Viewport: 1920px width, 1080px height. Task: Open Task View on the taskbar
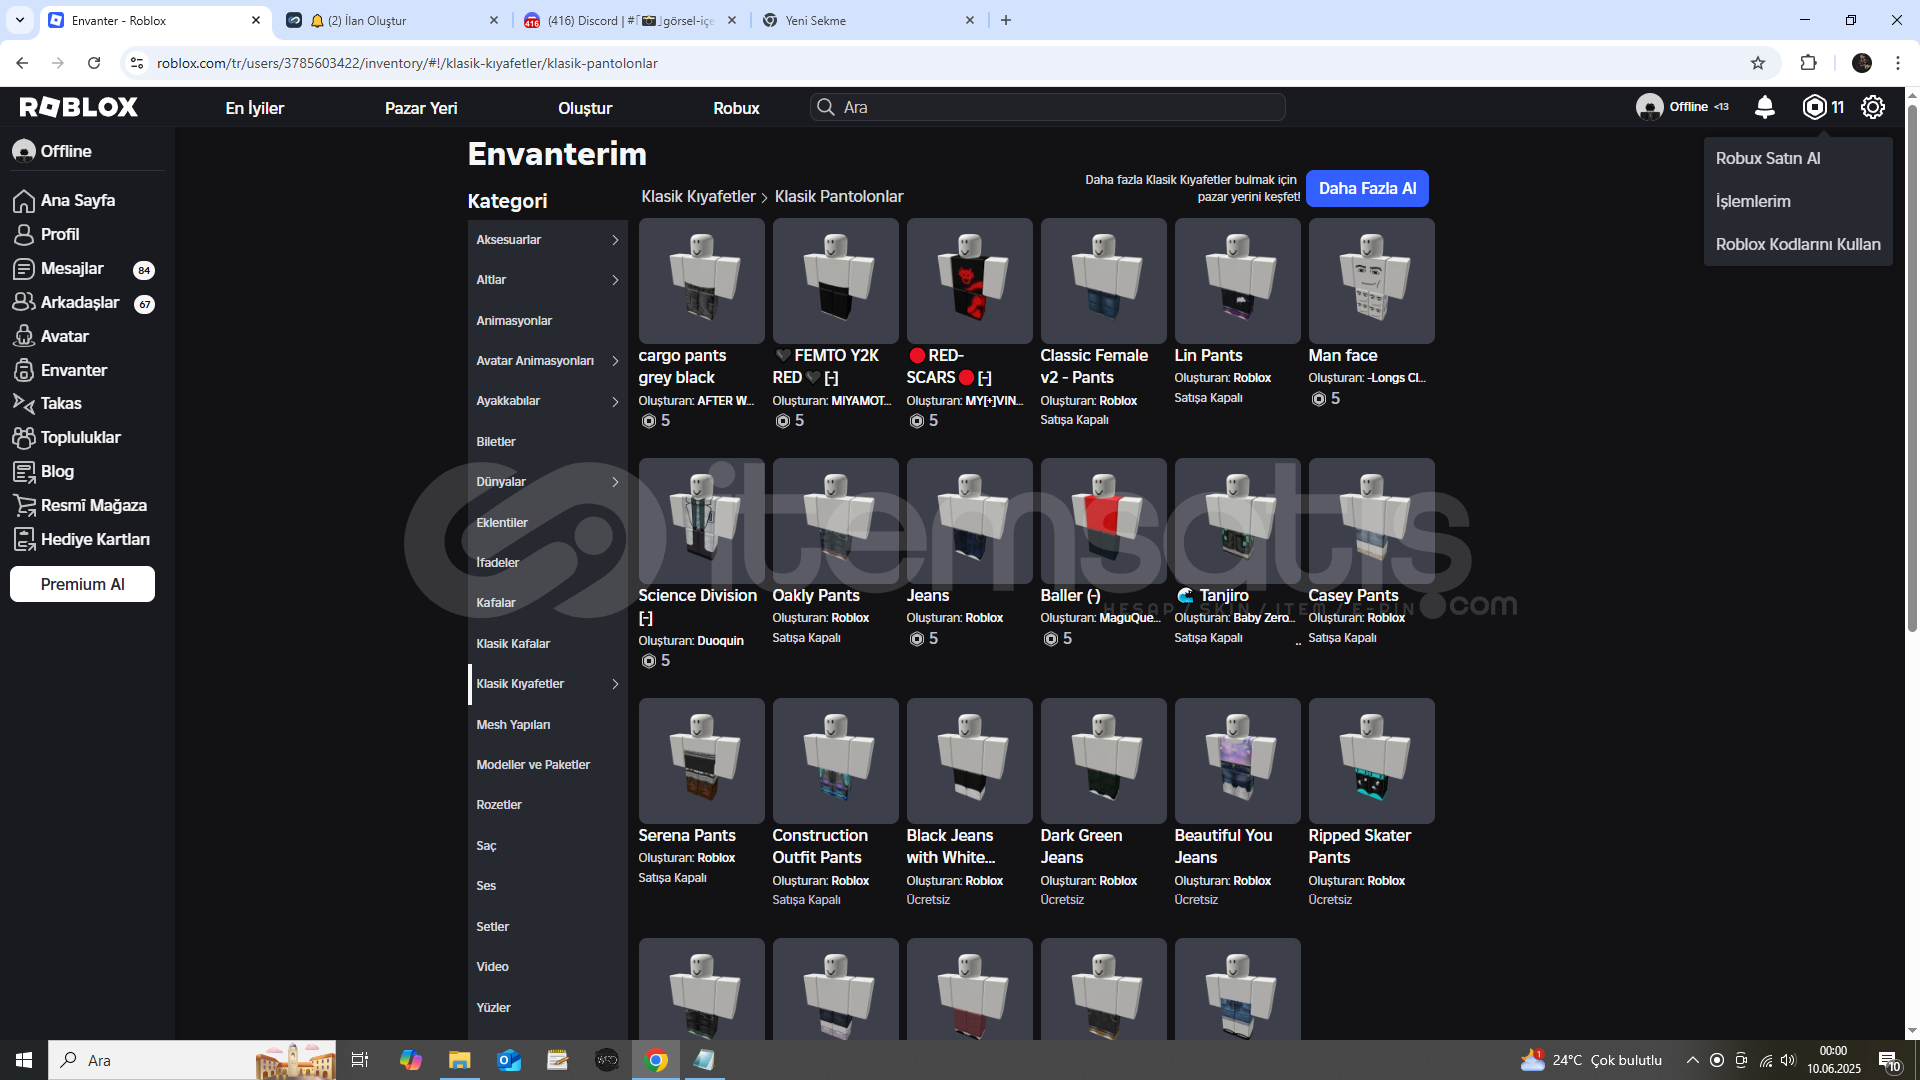coord(360,1060)
